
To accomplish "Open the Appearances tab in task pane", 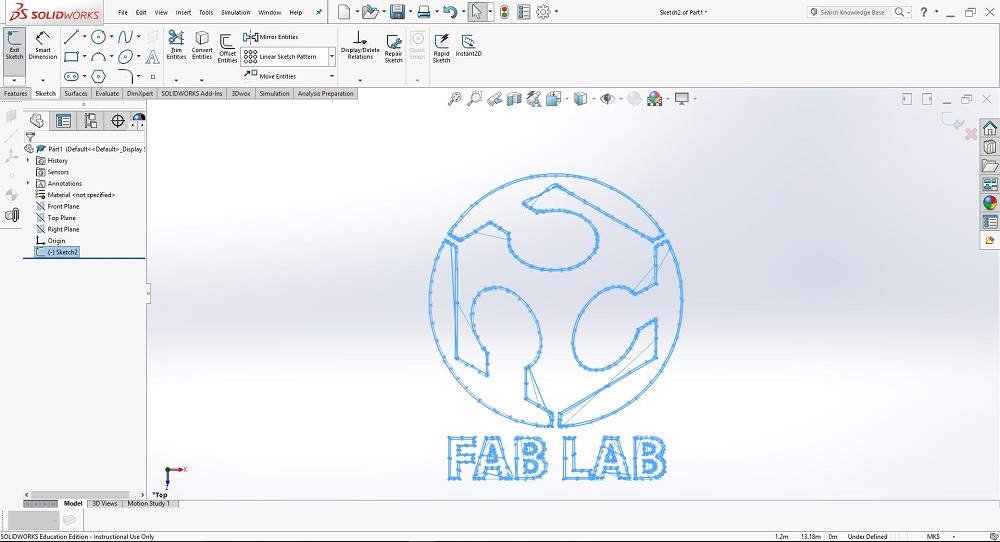I will (989, 203).
